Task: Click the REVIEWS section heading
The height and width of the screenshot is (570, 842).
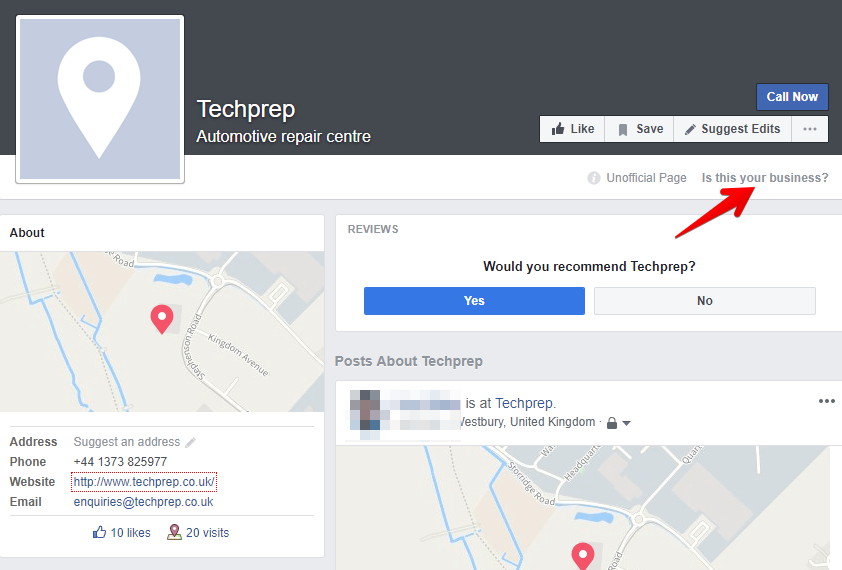Action: coord(373,229)
